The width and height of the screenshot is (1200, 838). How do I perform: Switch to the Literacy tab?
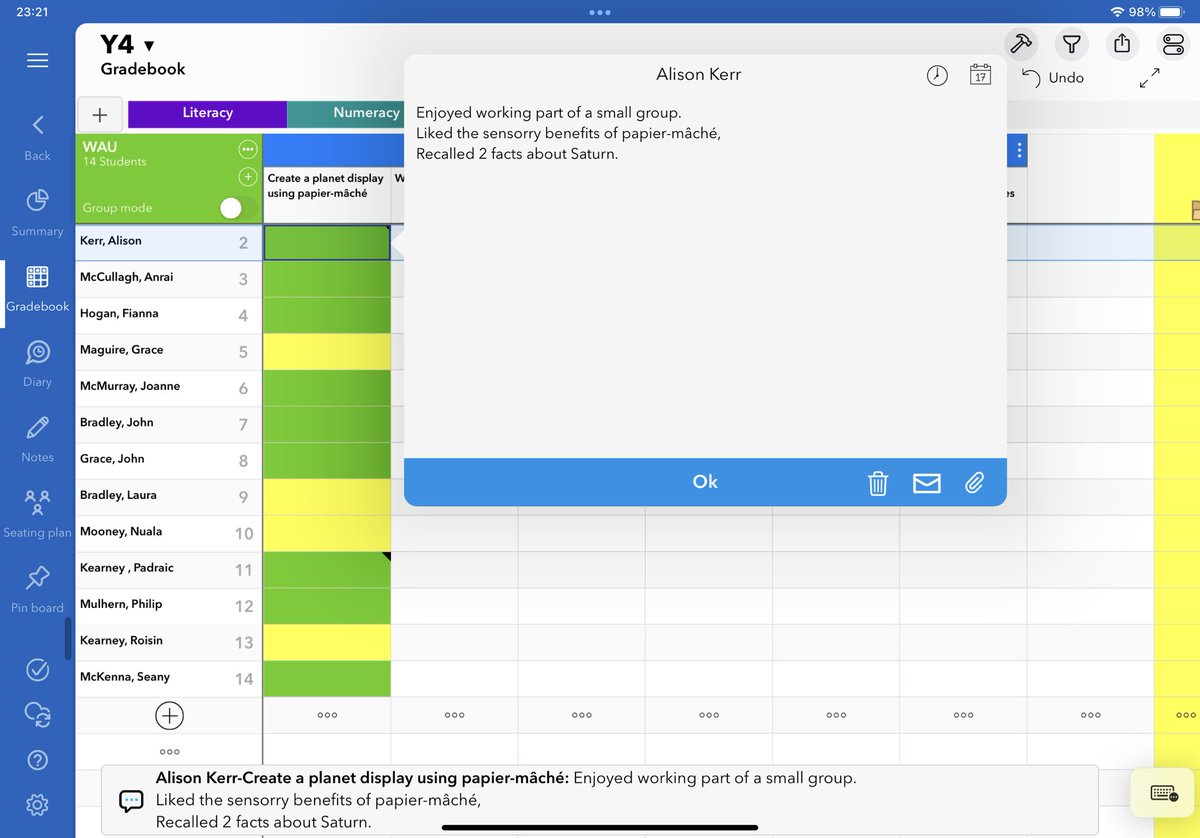click(207, 113)
